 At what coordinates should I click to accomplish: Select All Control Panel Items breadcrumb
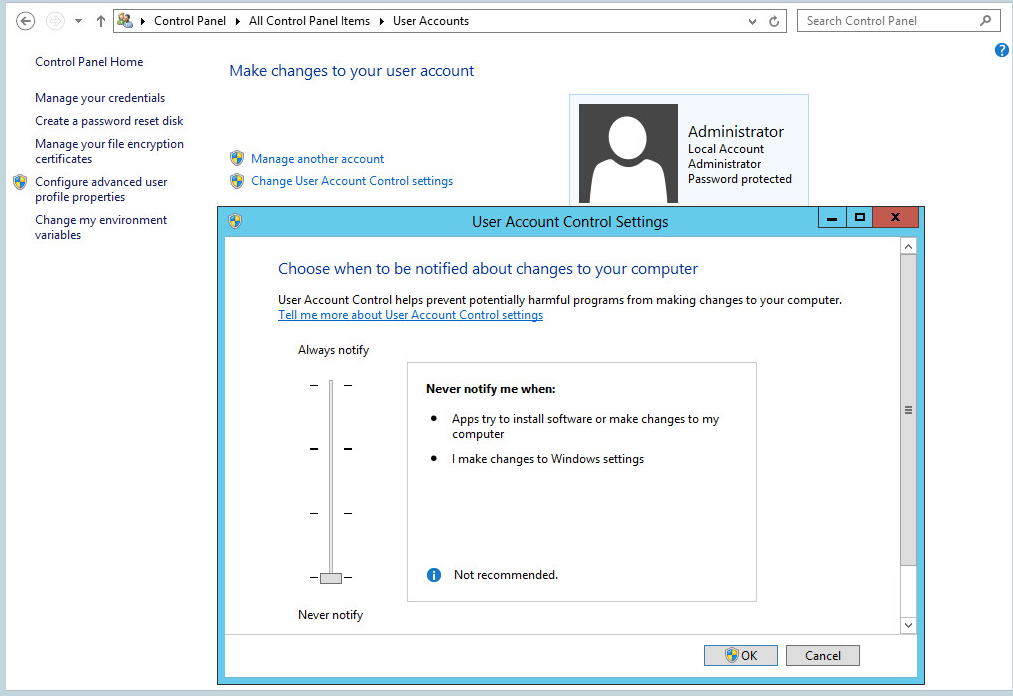pos(309,21)
